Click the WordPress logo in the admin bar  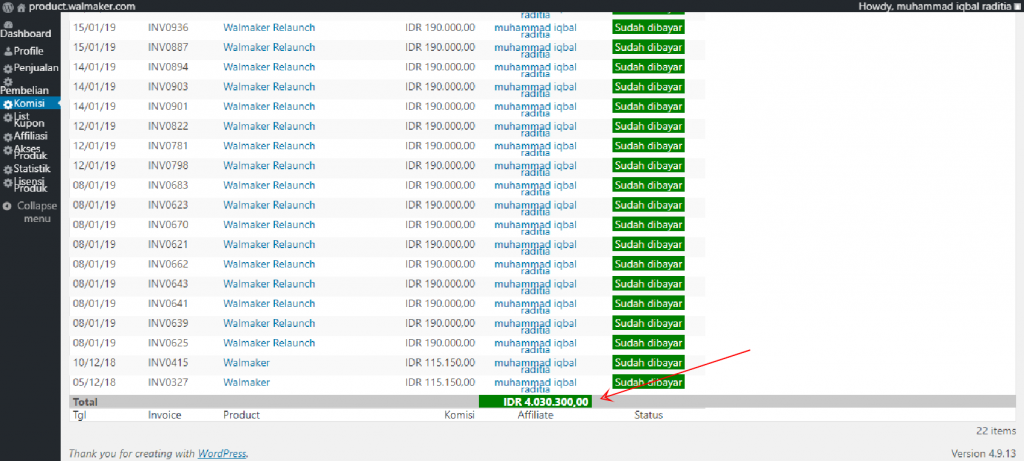click(8, 7)
